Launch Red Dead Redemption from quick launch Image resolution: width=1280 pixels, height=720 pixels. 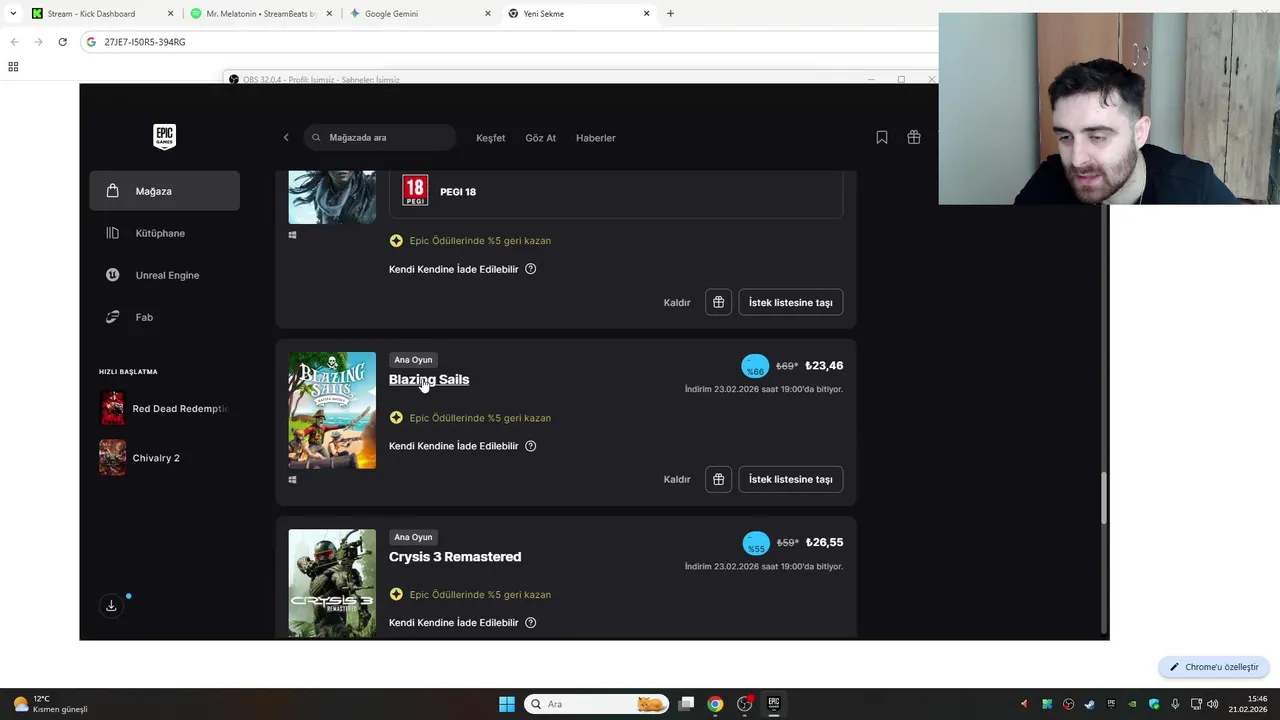pos(164,408)
